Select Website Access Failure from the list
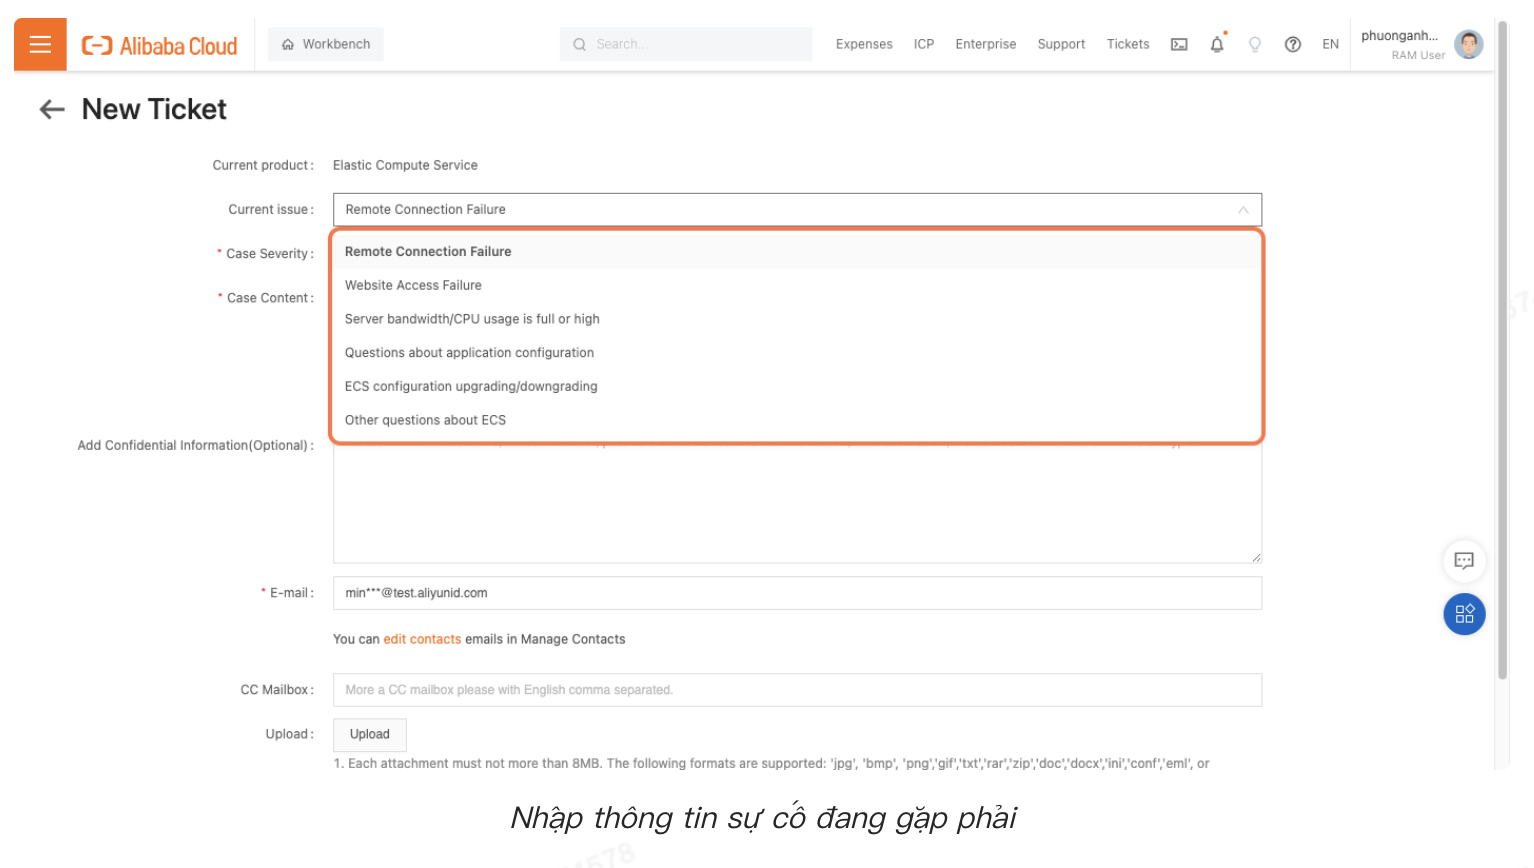 [413, 285]
